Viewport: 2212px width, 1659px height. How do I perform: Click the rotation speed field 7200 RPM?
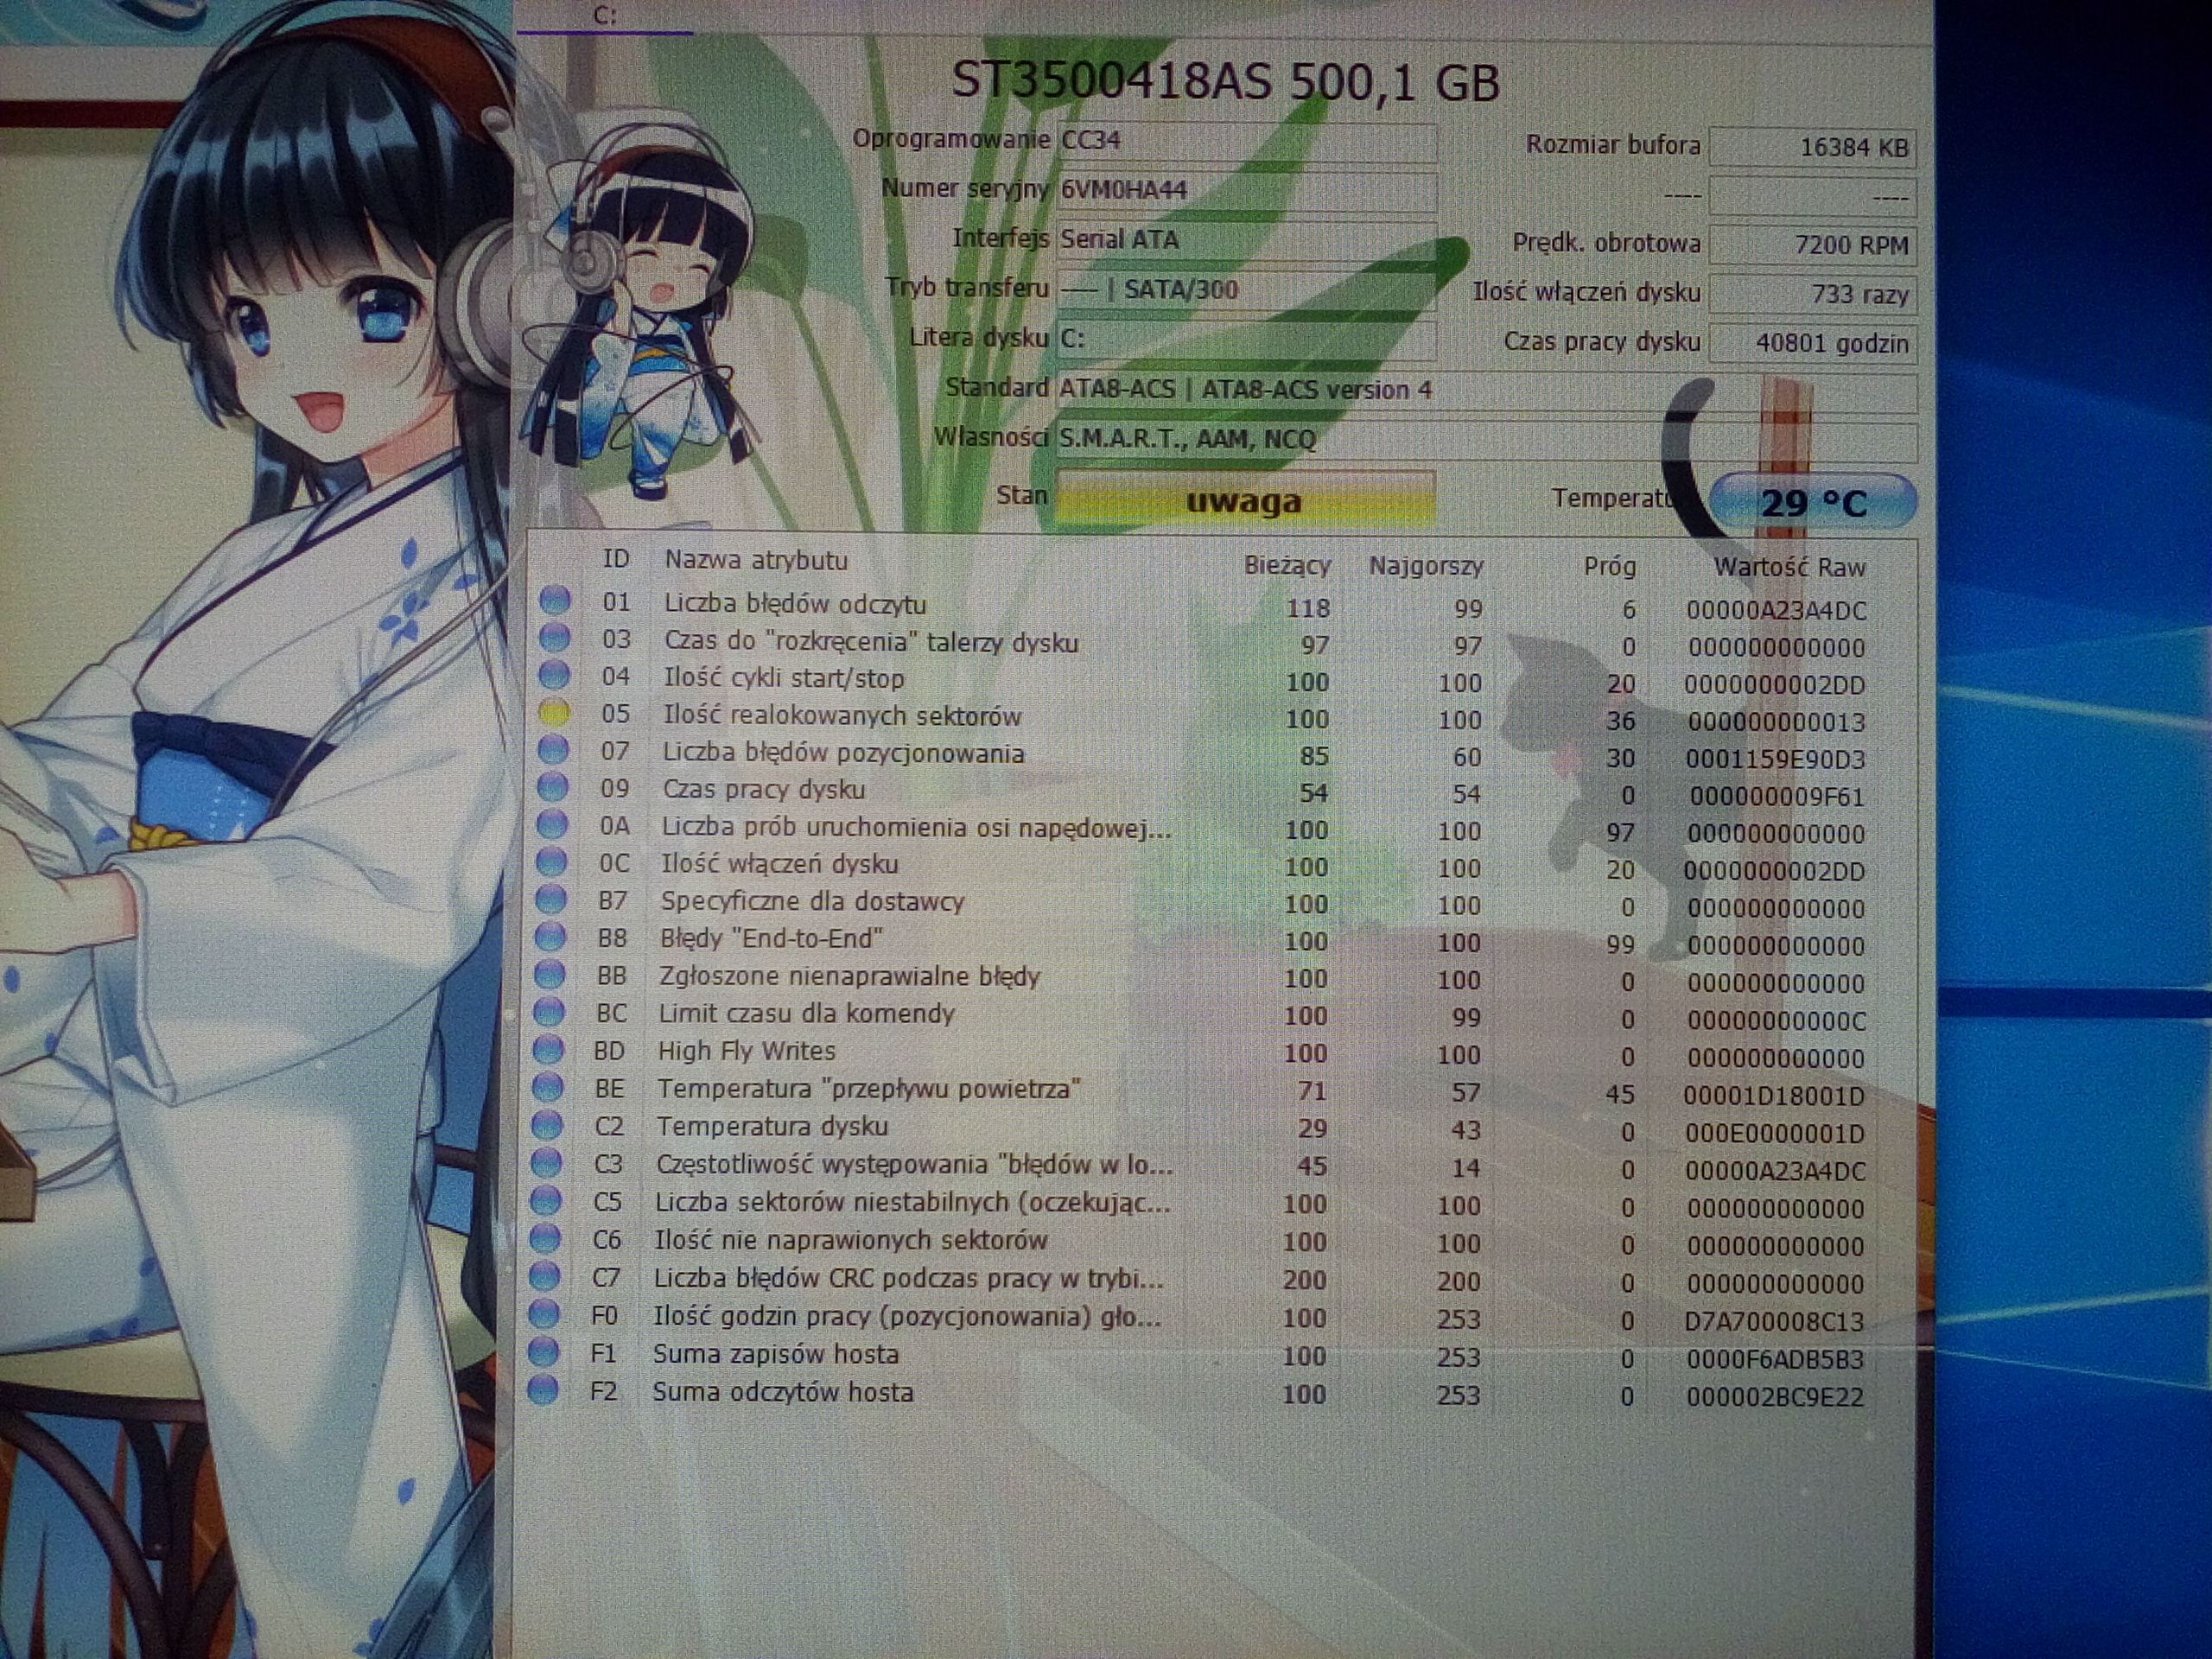1813,245
